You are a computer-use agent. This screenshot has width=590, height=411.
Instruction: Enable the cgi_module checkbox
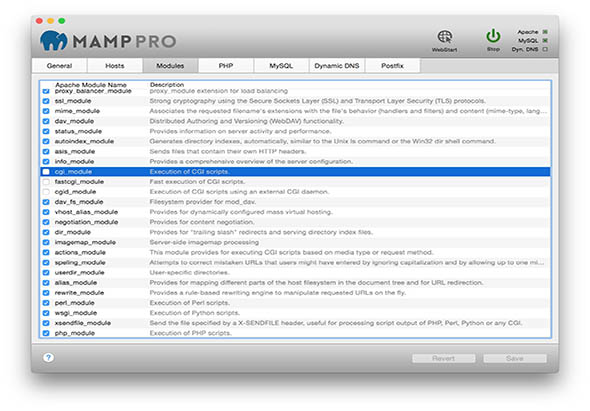click(46, 172)
